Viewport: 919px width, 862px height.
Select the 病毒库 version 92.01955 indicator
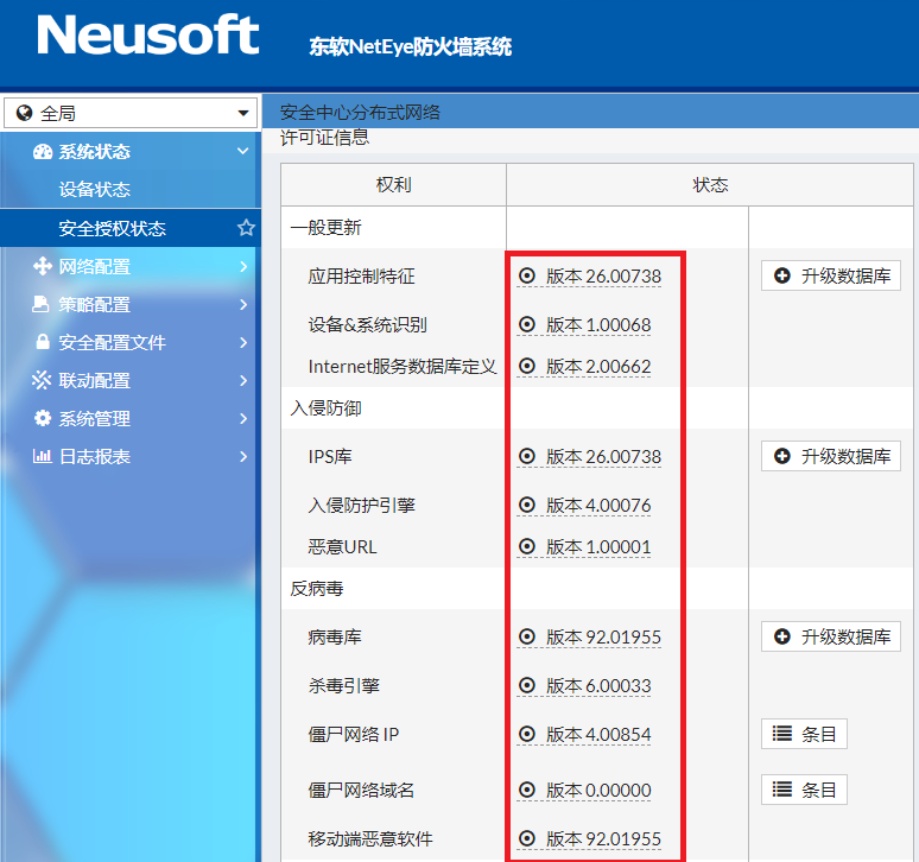point(527,637)
